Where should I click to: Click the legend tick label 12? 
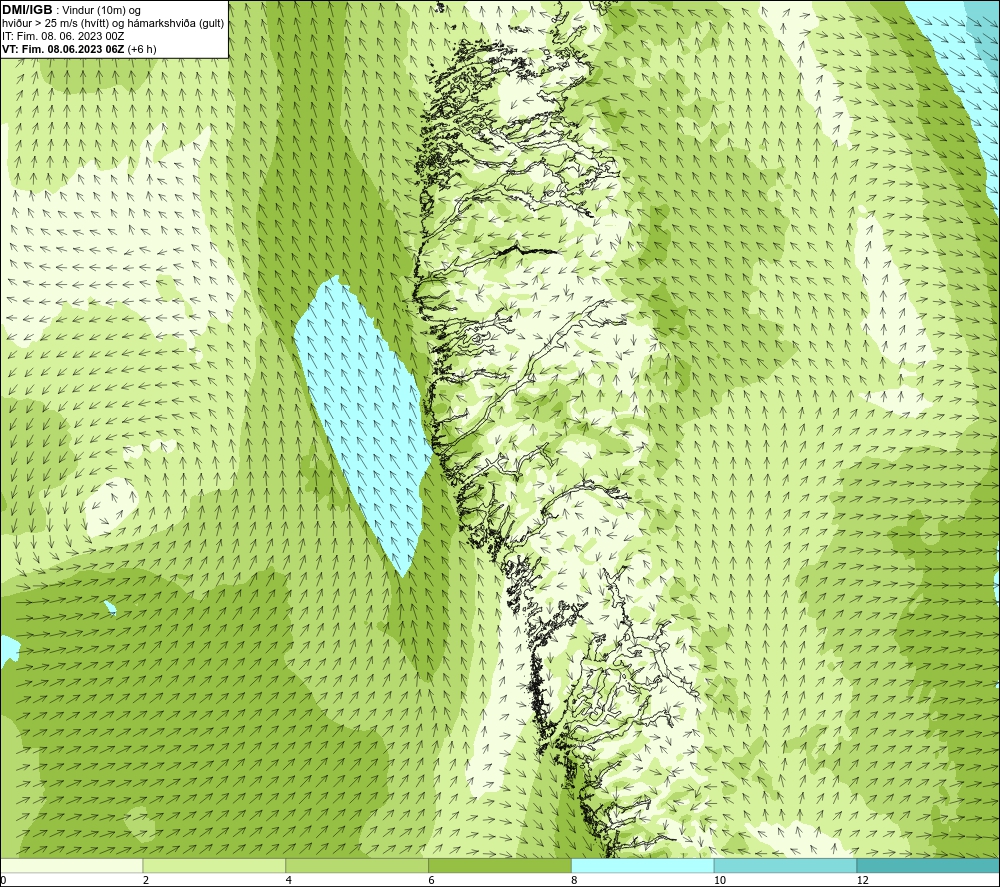pos(863,880)
